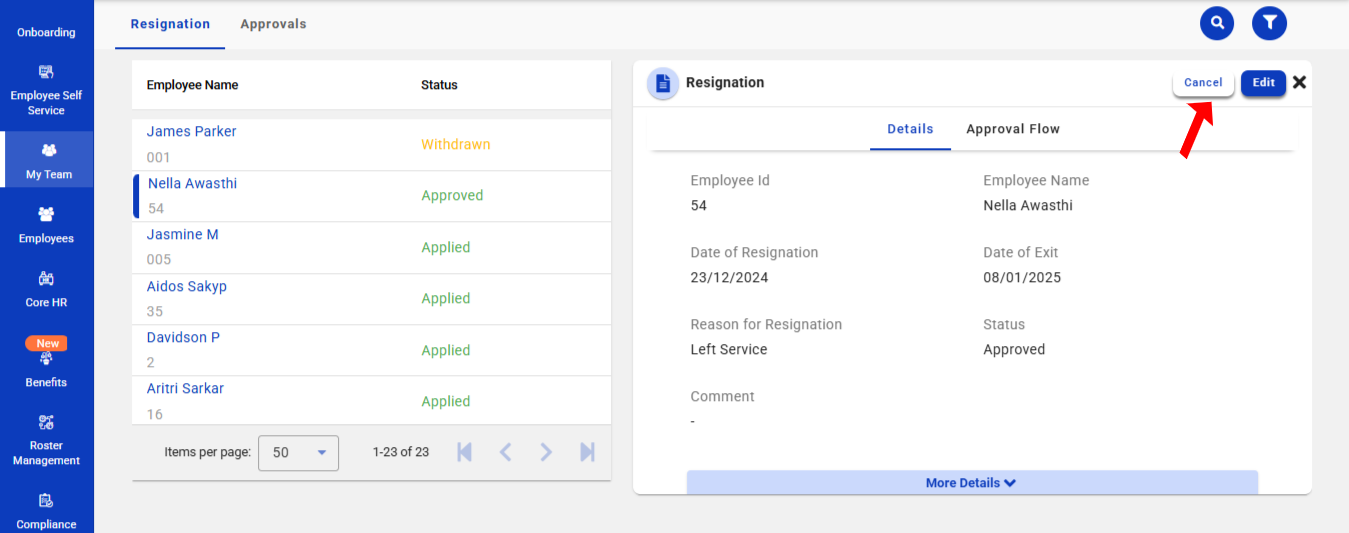Expand More Details section

tap(971, 483)
